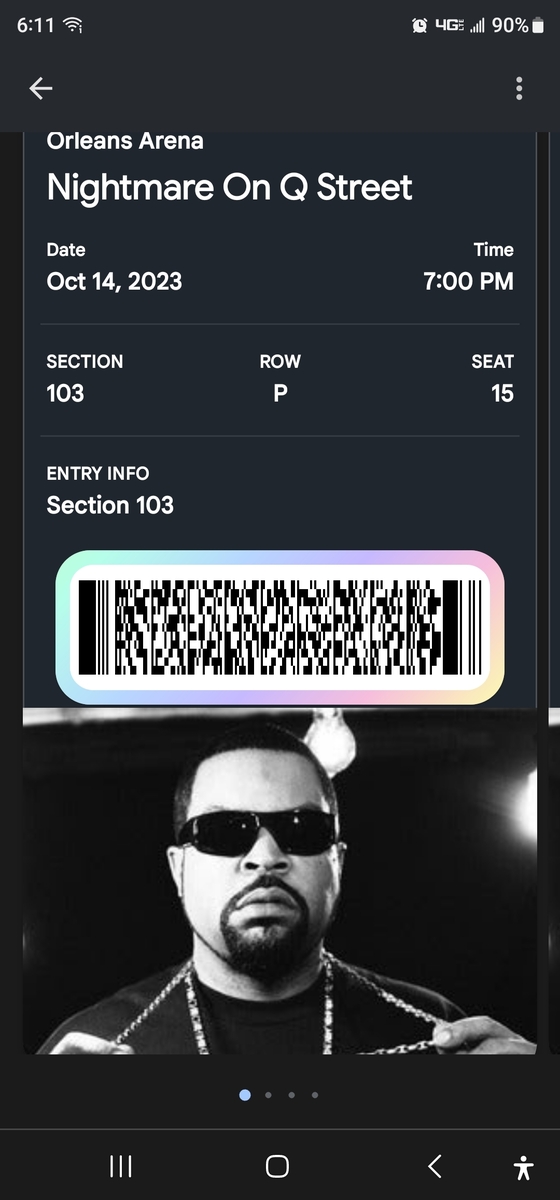Viewport: 560px width, 1200px height.
Task: Select the fourth page indicator dot
Action: (x=315, y=1095)
